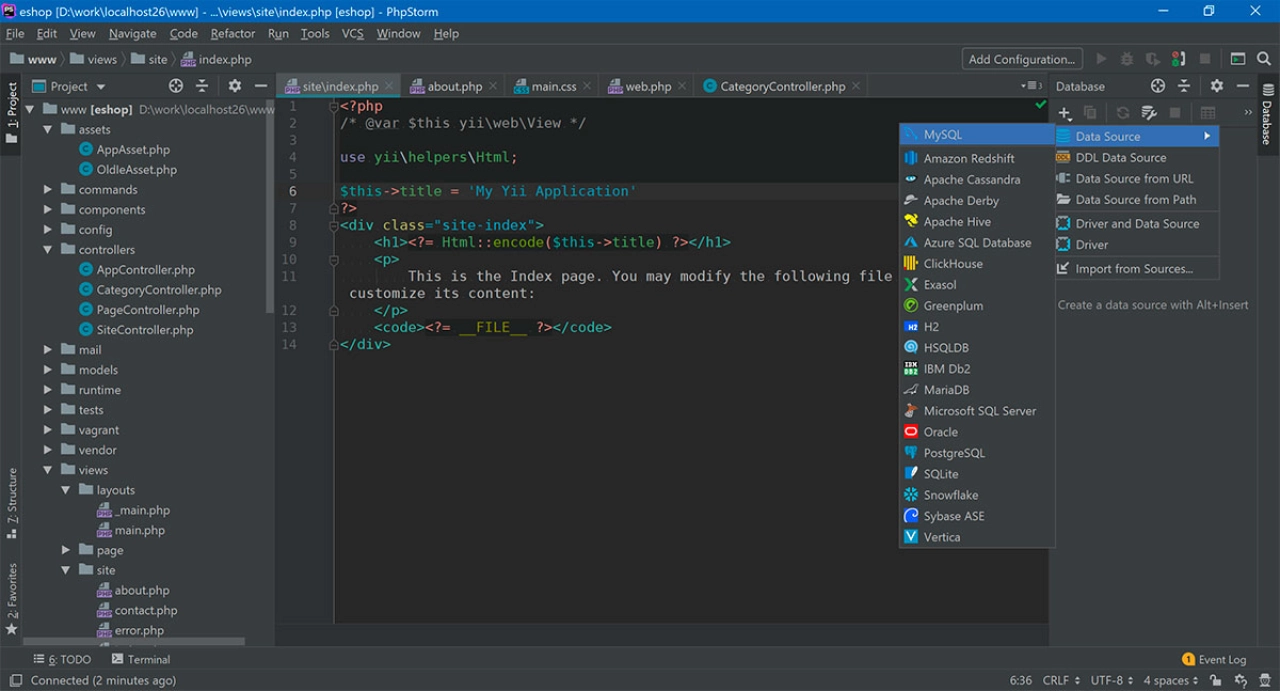Open the Refactor menu
Screen dimensions: 1280x691
tap(233, 33)
